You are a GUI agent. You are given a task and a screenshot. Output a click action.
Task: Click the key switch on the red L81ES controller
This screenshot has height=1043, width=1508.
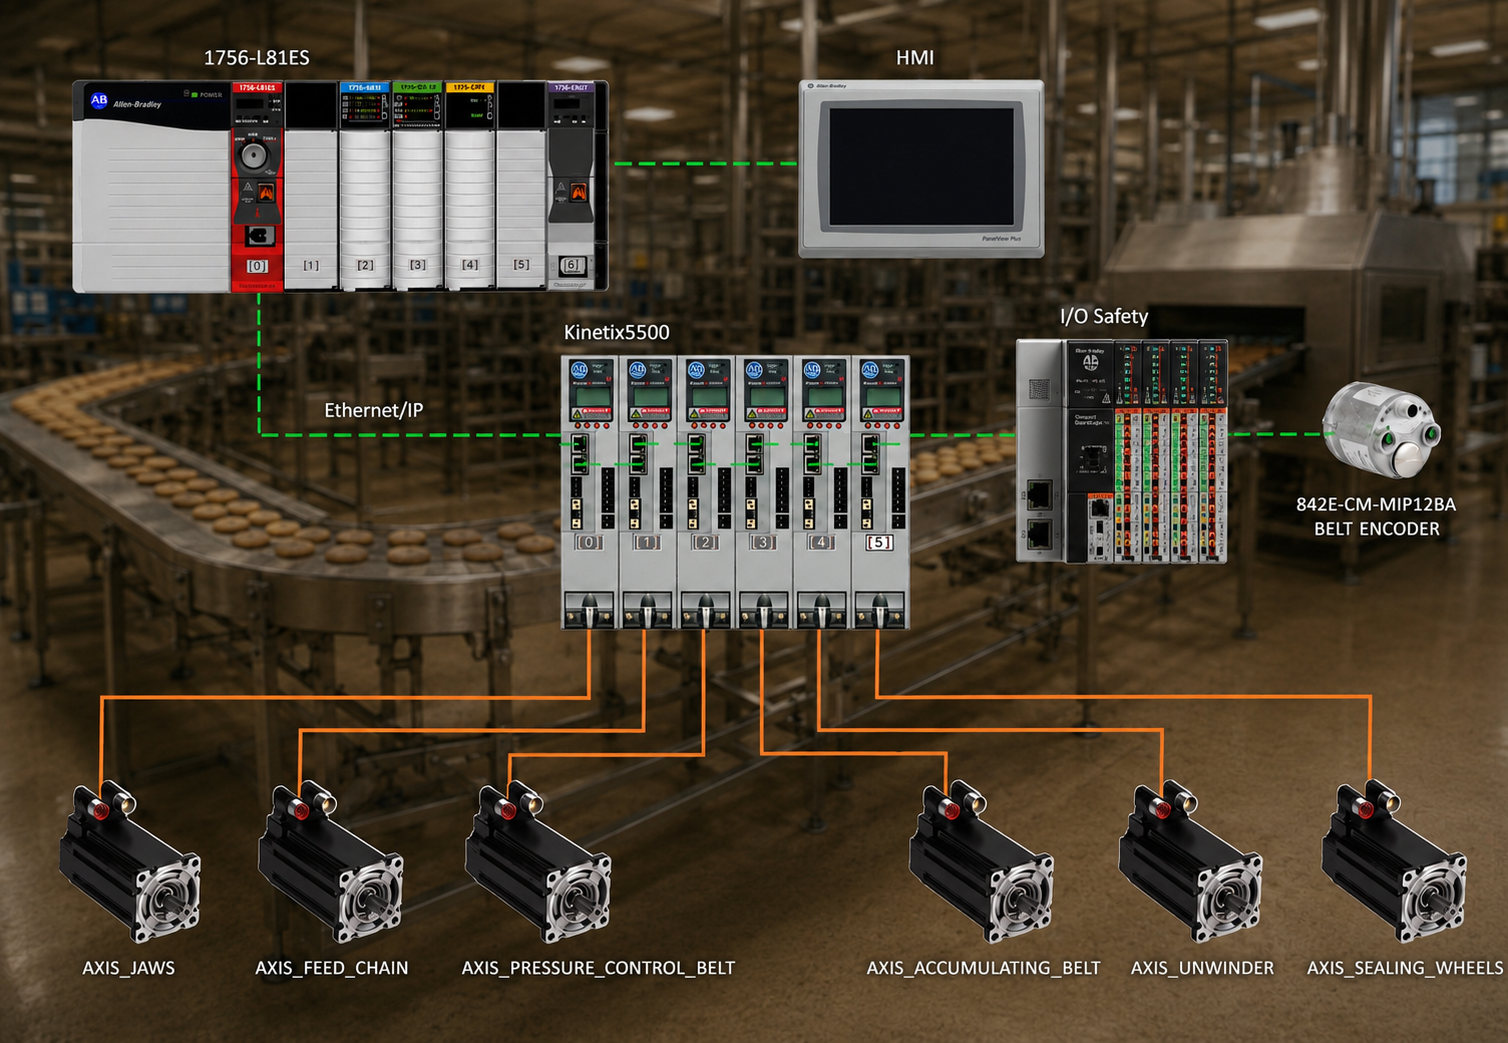click(254, 156)
